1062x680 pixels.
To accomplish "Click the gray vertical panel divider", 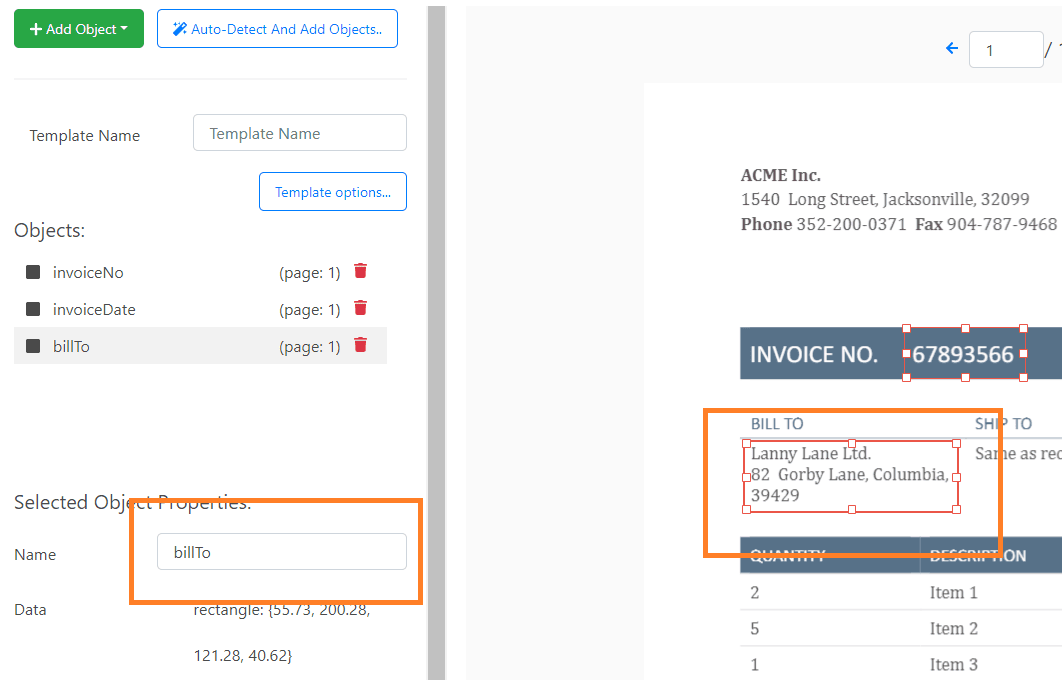I will (x=437, y=340).
